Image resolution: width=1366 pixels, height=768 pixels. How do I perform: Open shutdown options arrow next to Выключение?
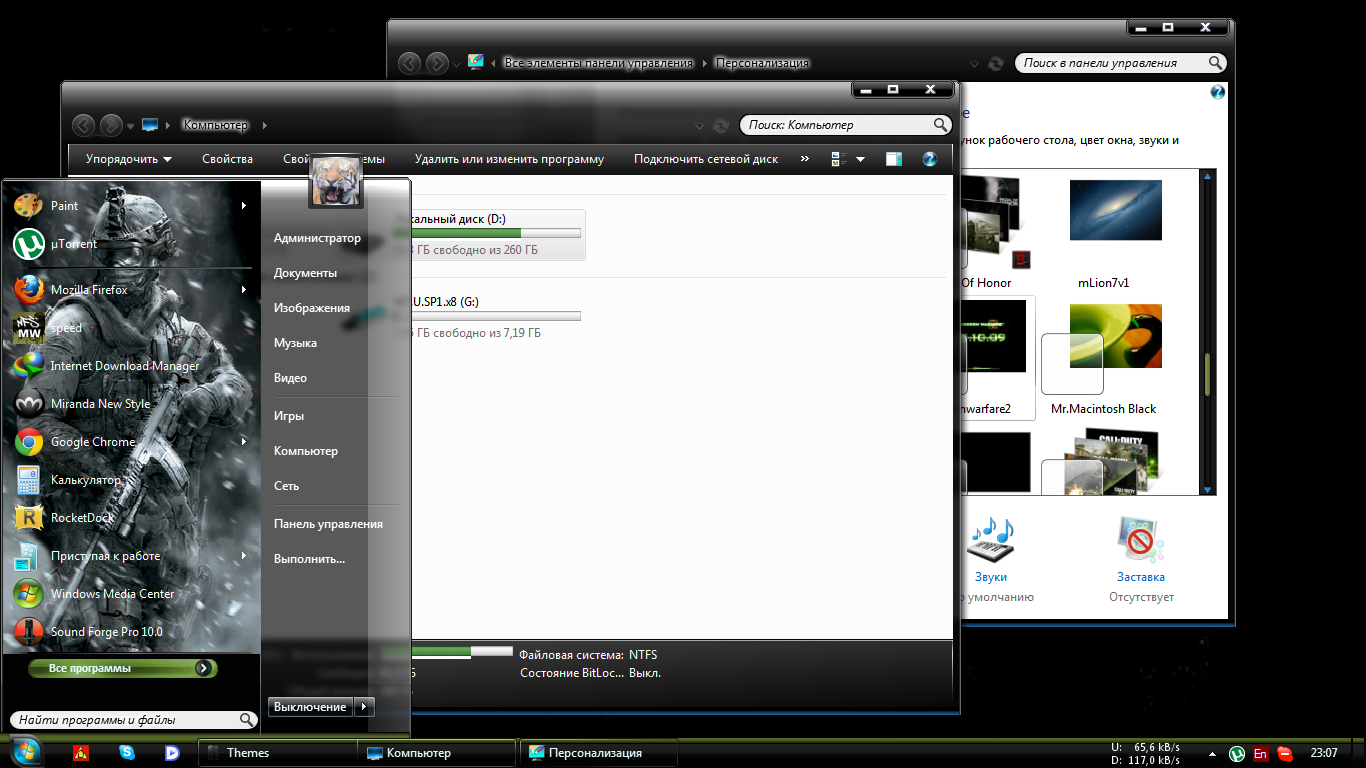(364, 707)
